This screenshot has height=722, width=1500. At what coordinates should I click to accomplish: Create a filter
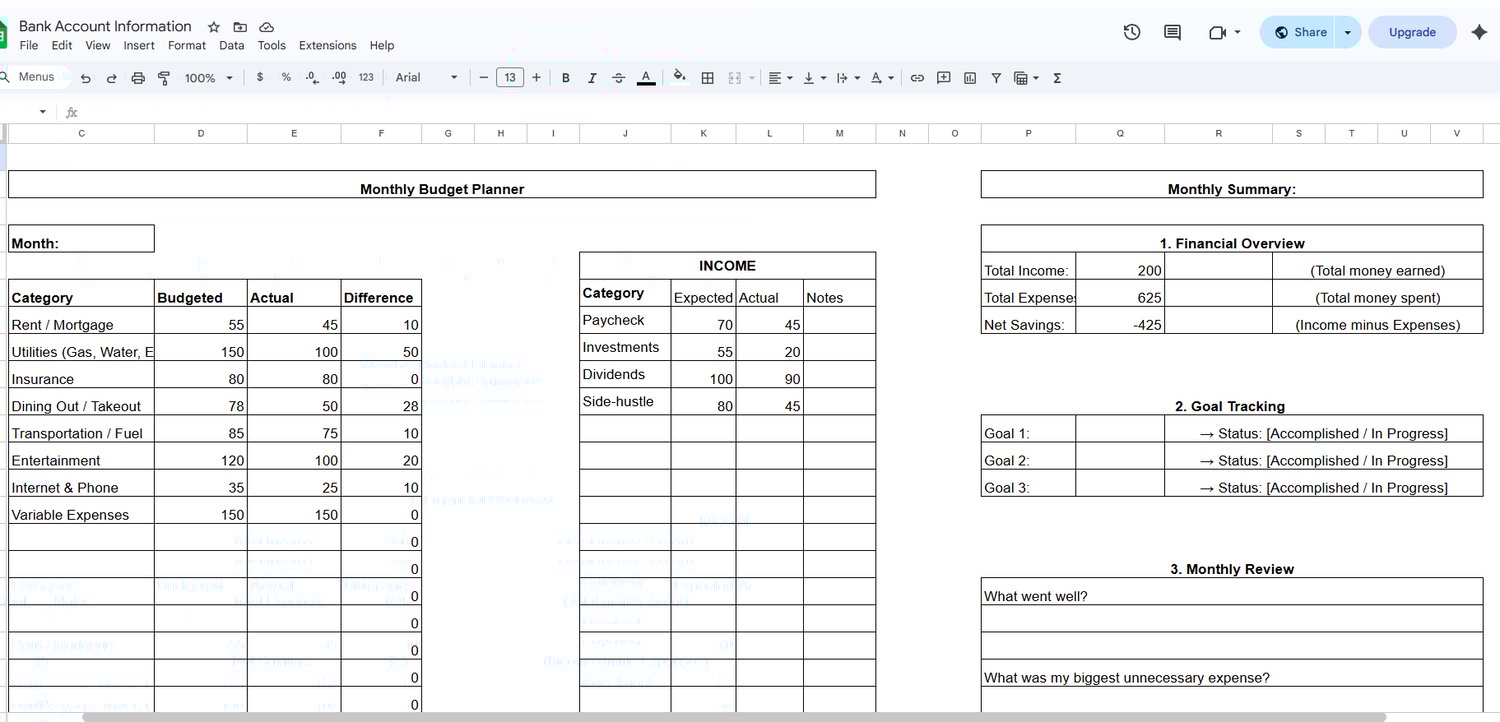point(995,77)
